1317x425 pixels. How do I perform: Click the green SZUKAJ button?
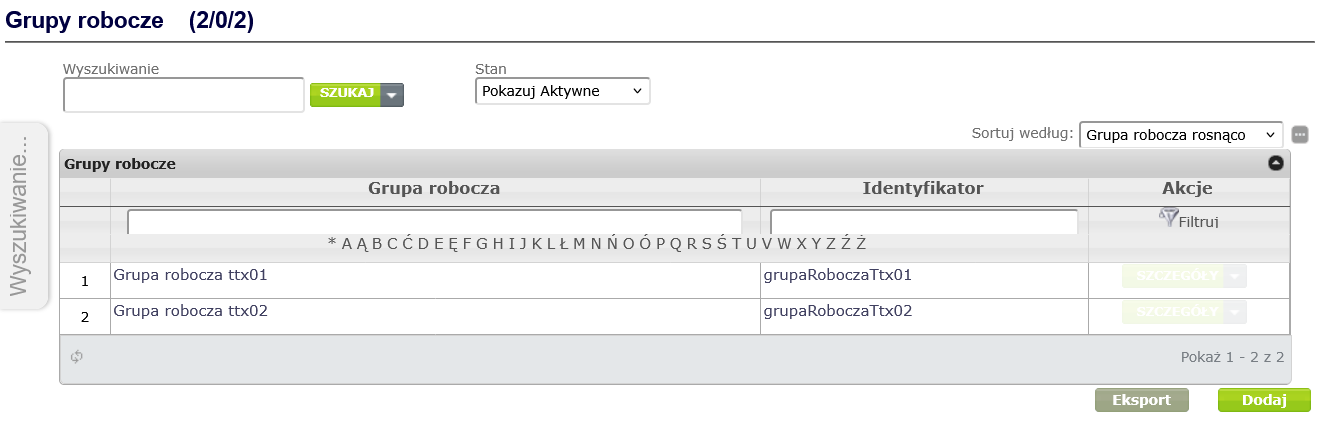[346, 94]
